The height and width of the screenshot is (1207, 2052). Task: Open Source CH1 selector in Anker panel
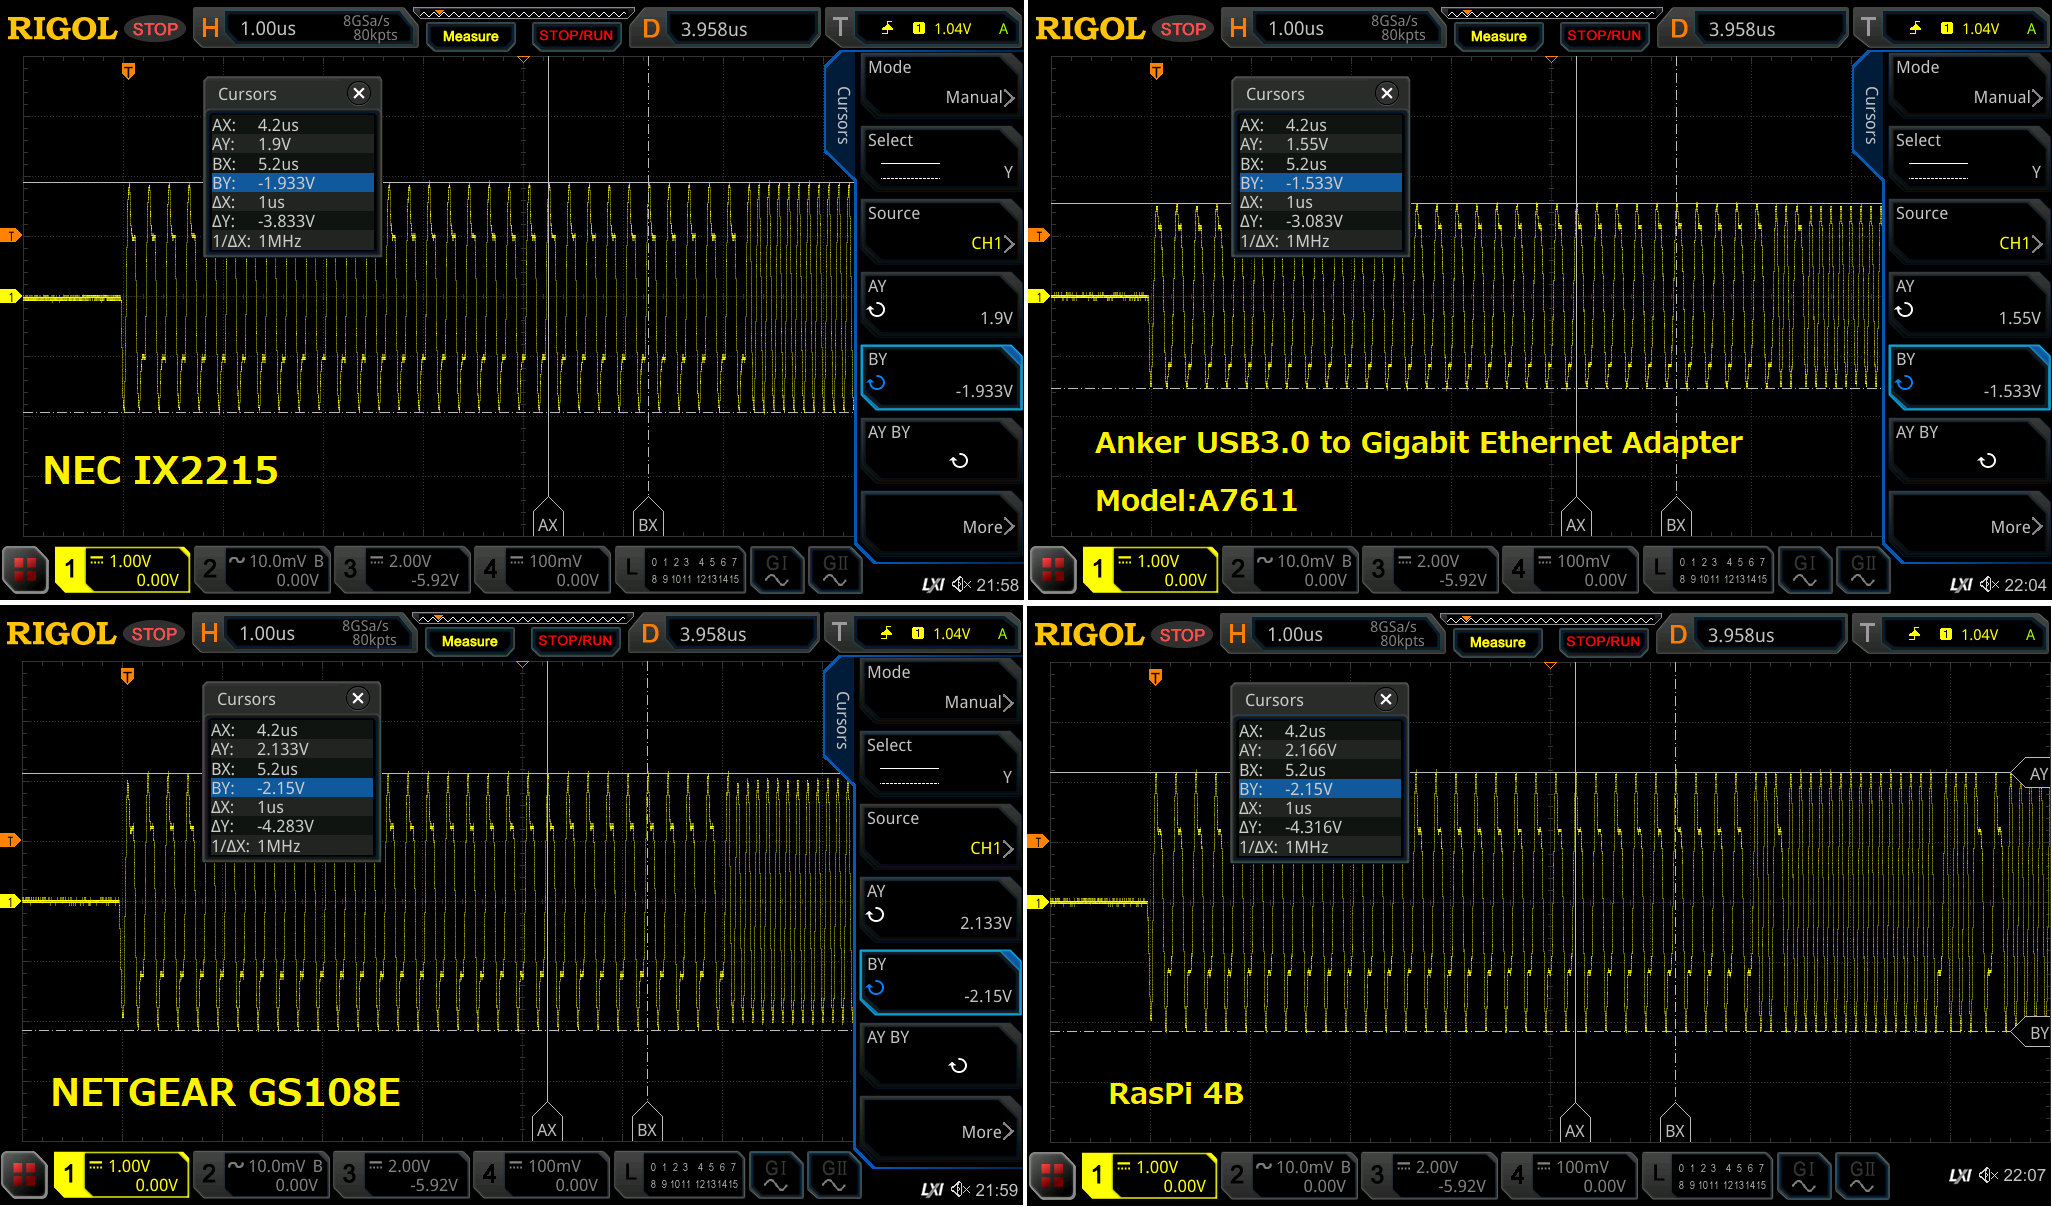pos(1967,229)
